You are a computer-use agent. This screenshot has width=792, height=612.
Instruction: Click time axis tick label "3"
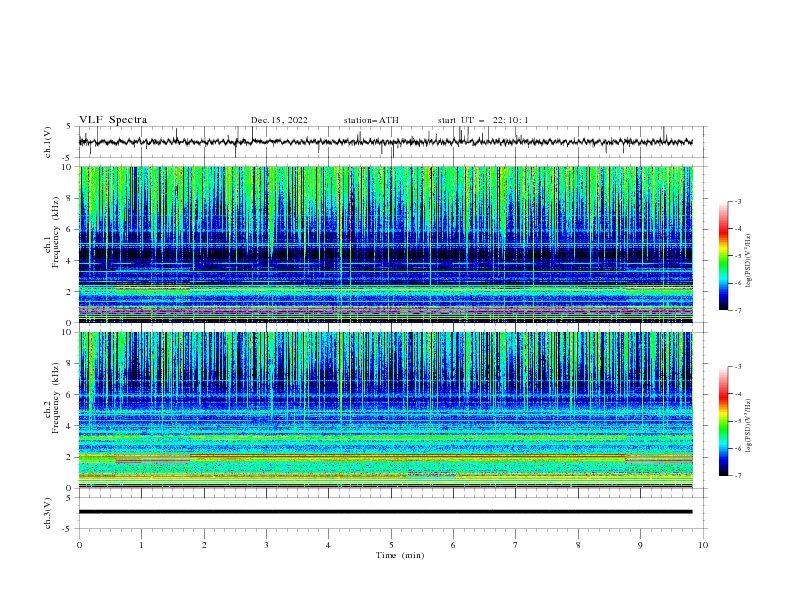tap(266, 545)
